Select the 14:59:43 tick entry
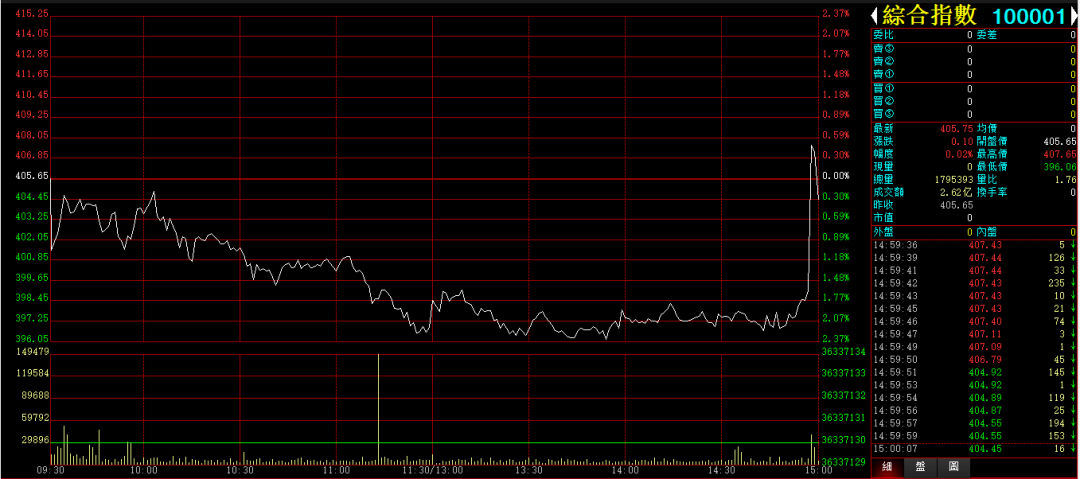Image resolution: width=1080 pixels, height=479 pixels. [974, 296]
